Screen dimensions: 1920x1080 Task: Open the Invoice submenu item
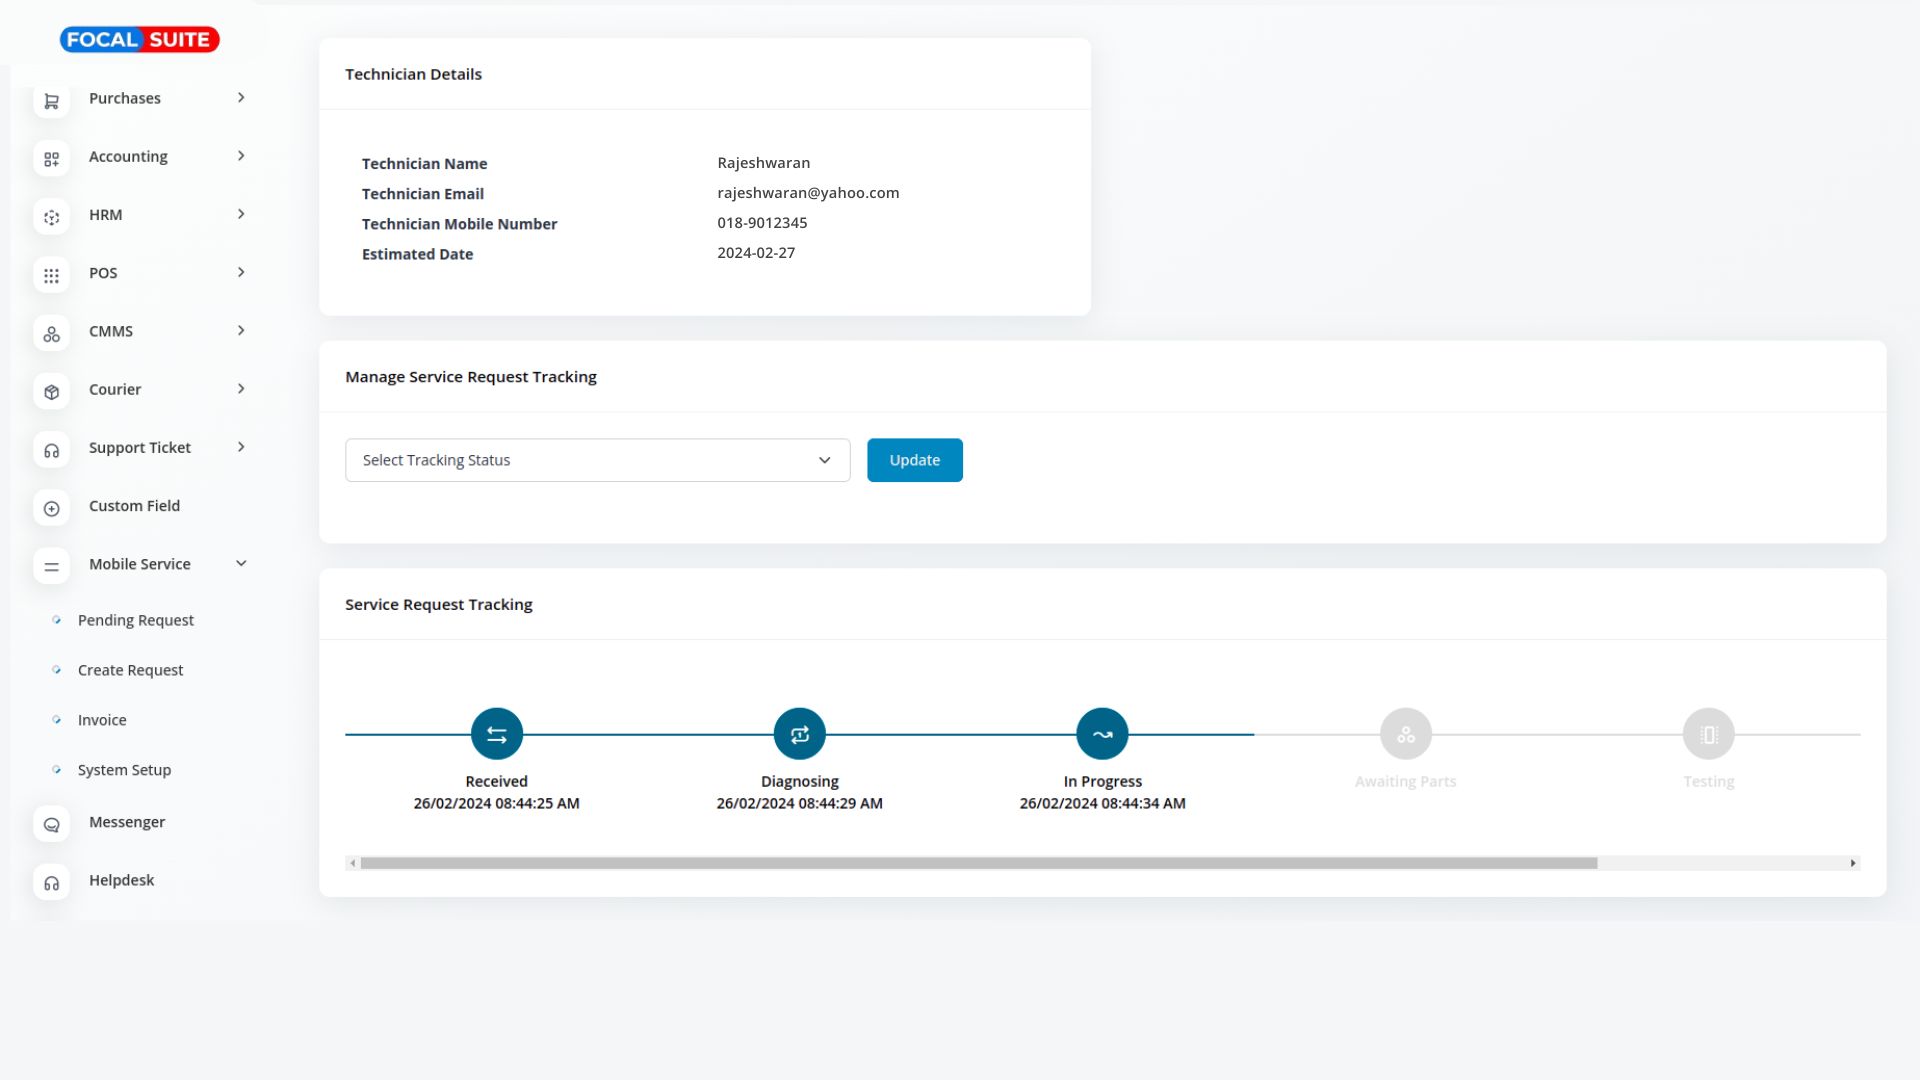(102, 720)
